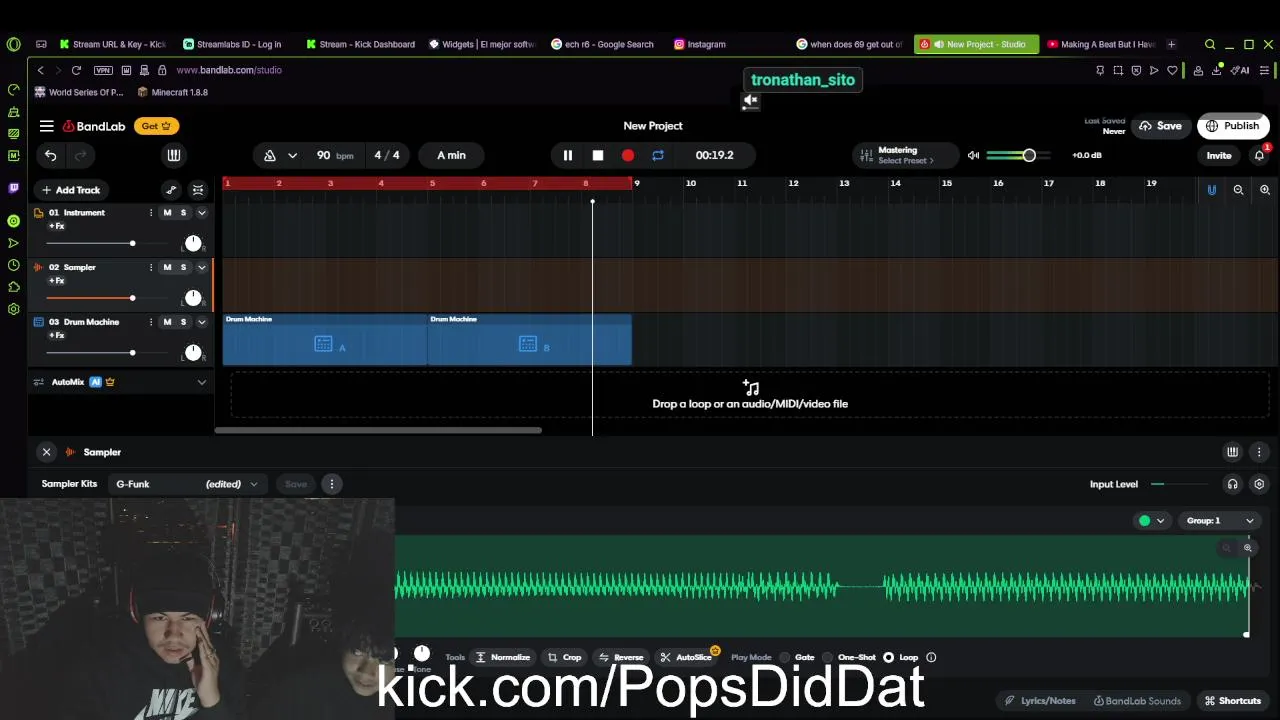Mute the 02 Sampler track
The height and width of the screenshot is (720, 1280).
[x=167, y=267]
